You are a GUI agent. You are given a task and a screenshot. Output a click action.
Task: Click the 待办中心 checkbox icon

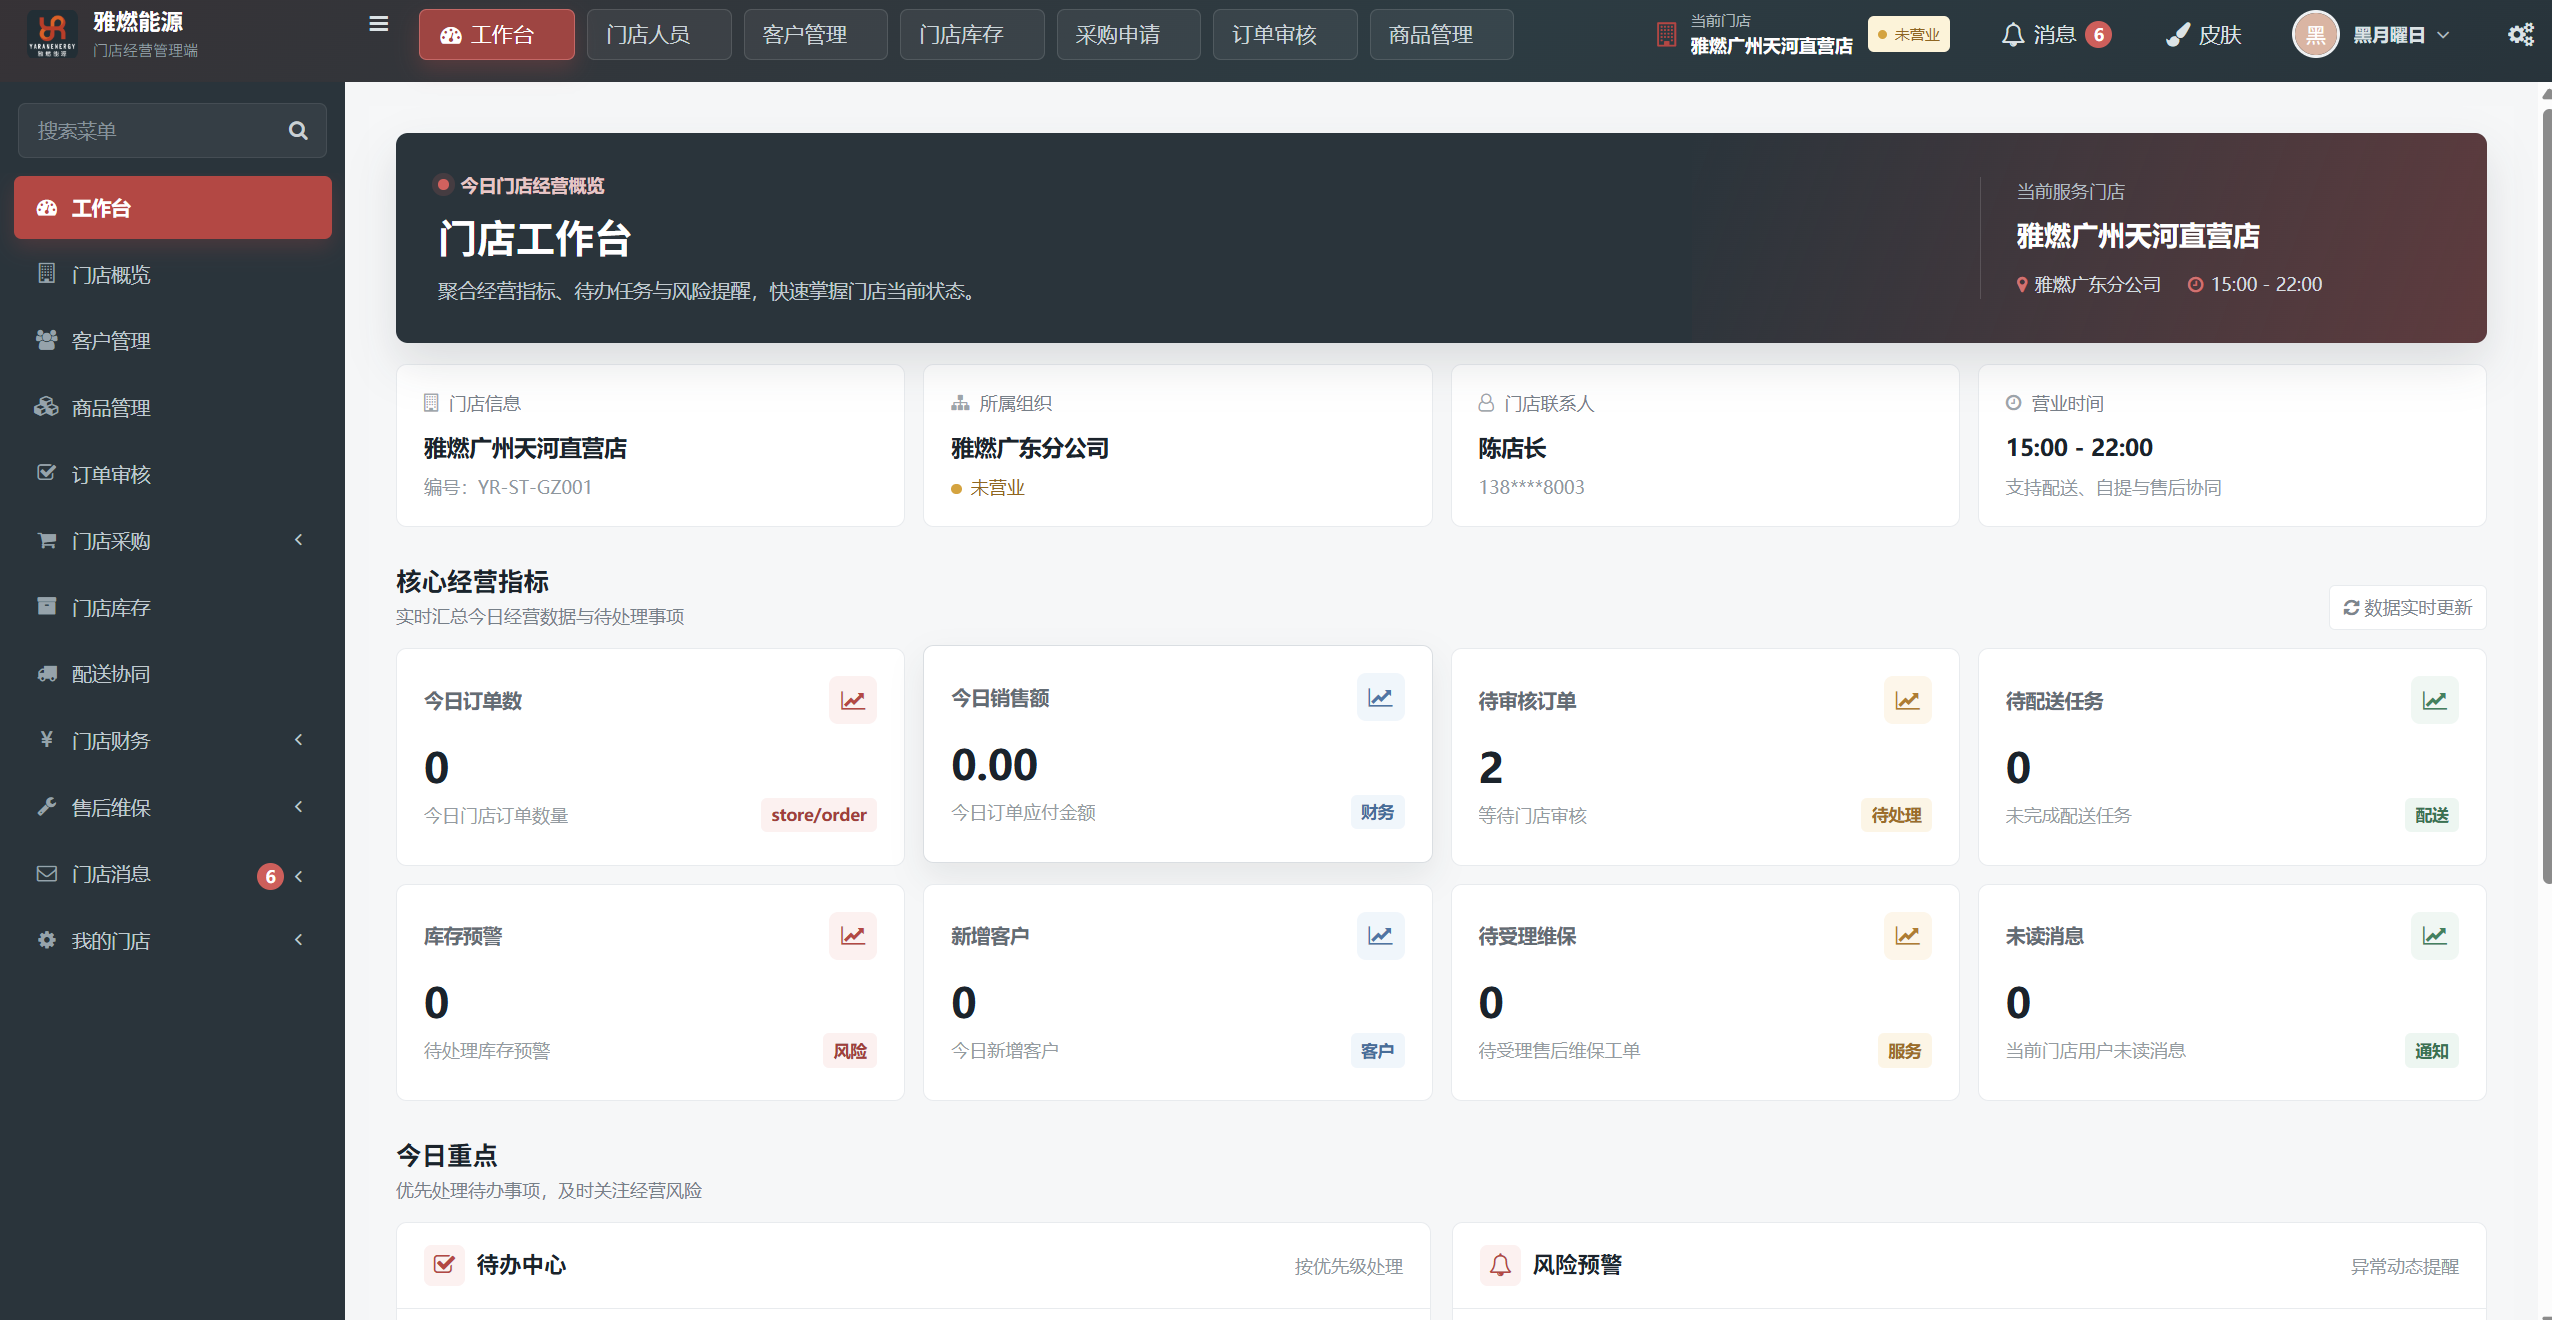pos(444,1265)
